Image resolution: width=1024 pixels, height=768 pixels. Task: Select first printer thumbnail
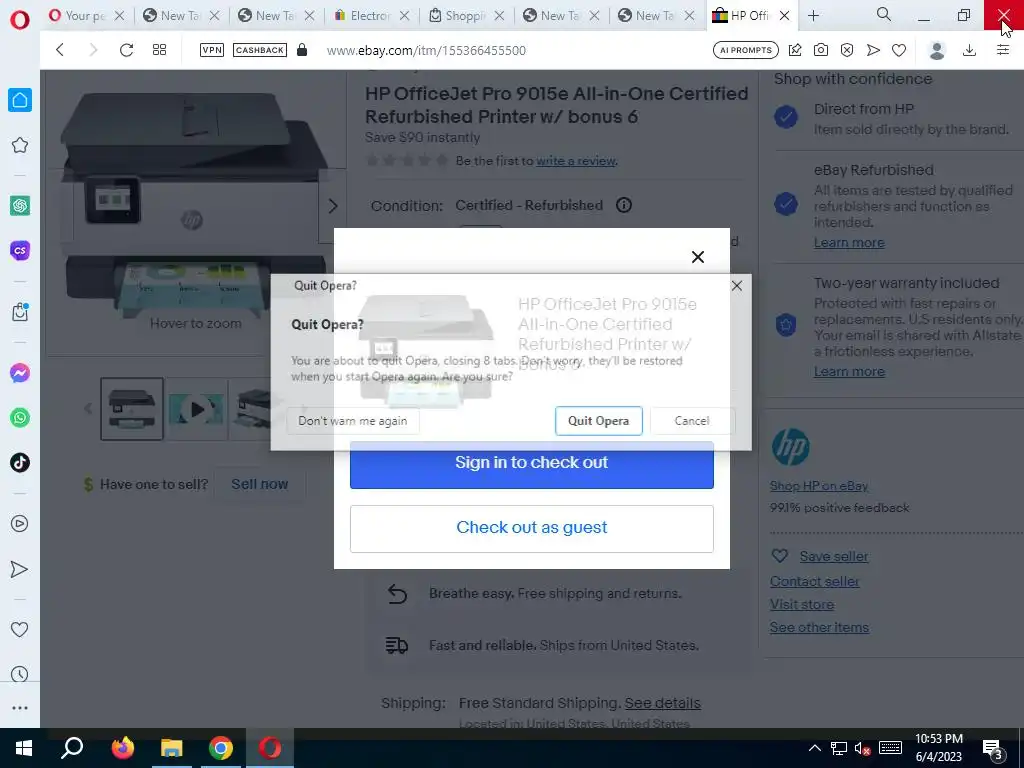[x=132, y=409]
